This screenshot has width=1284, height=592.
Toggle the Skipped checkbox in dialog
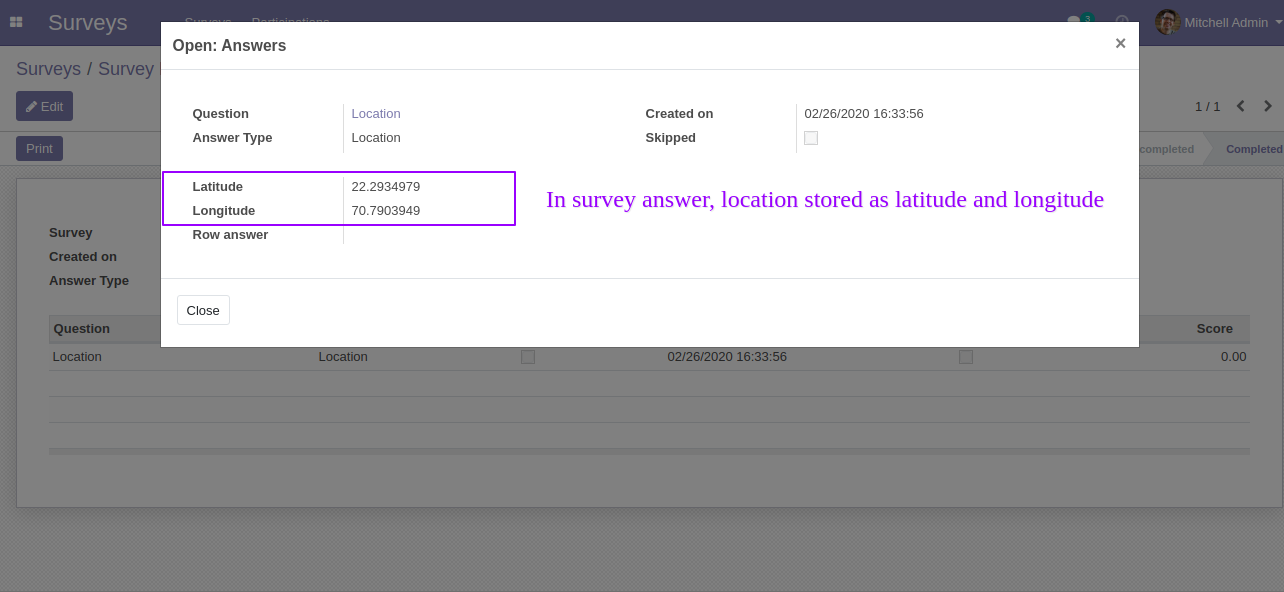coord(811,138)
